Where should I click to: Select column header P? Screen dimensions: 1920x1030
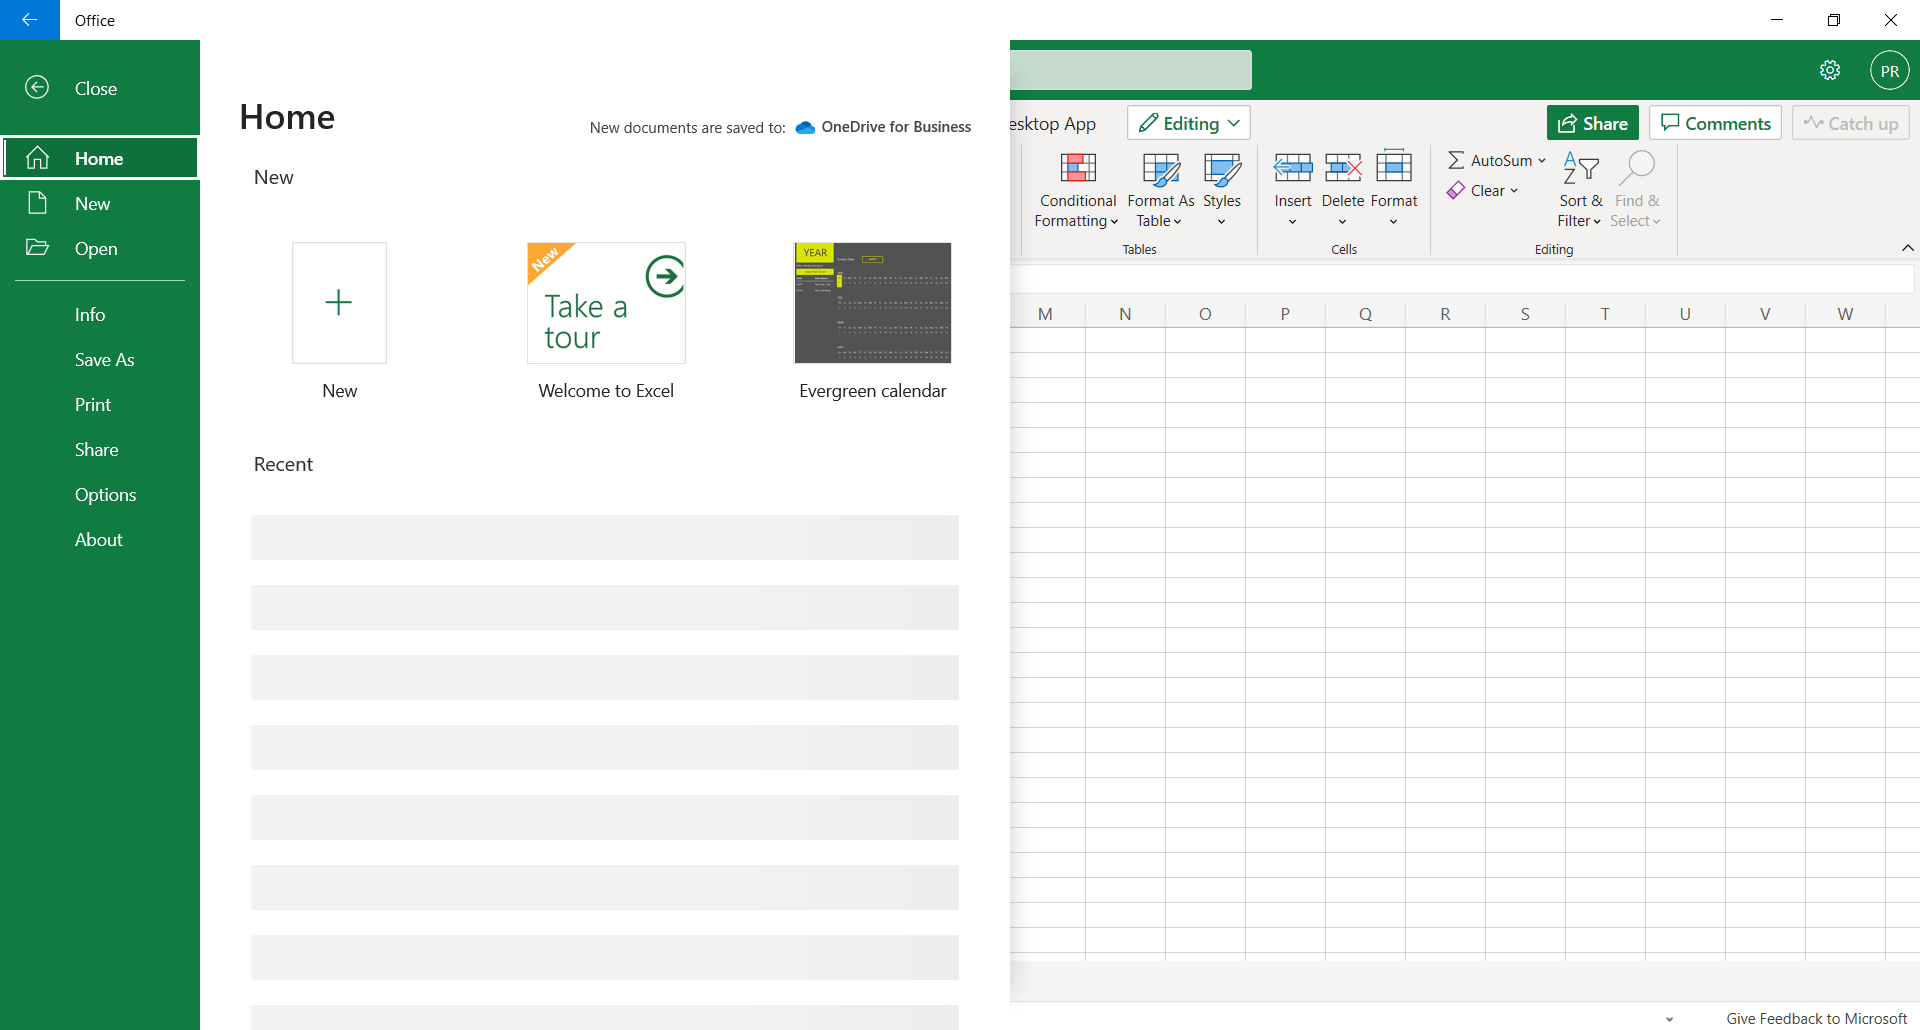coord(1285,314)
